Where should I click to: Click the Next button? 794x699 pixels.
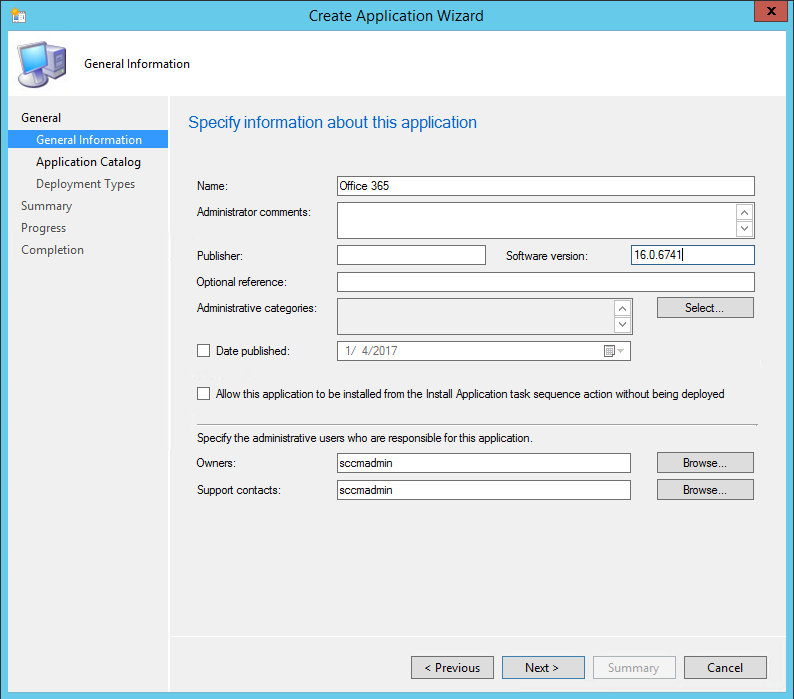542,668
